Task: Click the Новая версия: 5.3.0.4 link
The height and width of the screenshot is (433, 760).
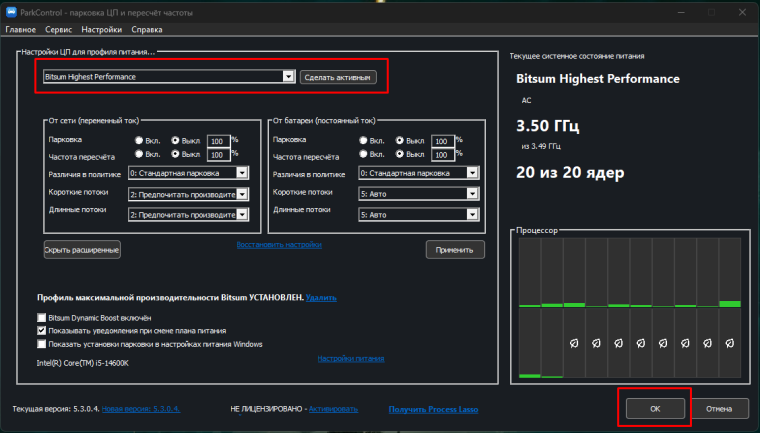Action: 141,409
